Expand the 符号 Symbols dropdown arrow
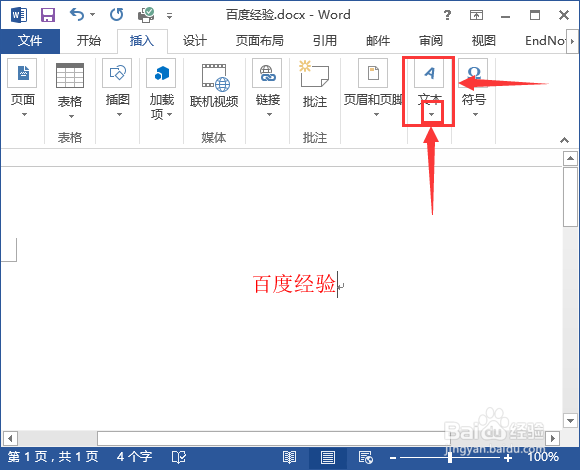The image size is (580, 470). point(475,115)
